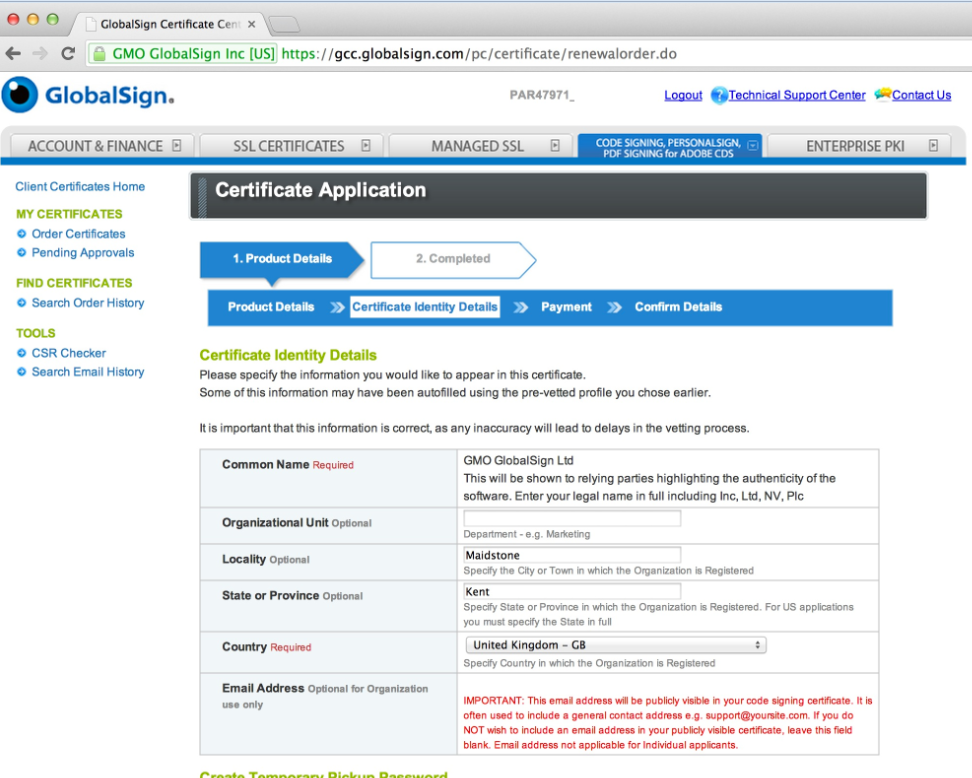
Task: Open the ACCOUNT & FINANCE tab
Action: (103, 146)
